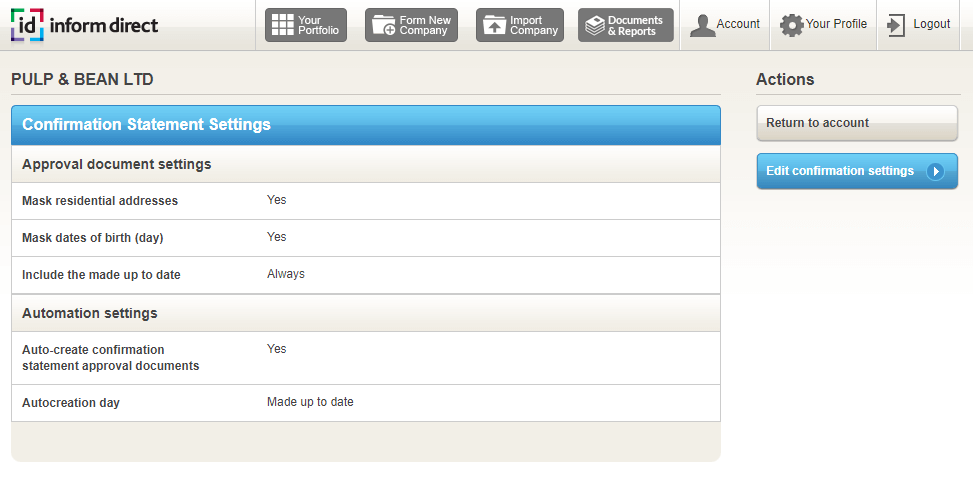Click the Logout arrow icon

tap(896, 25)
